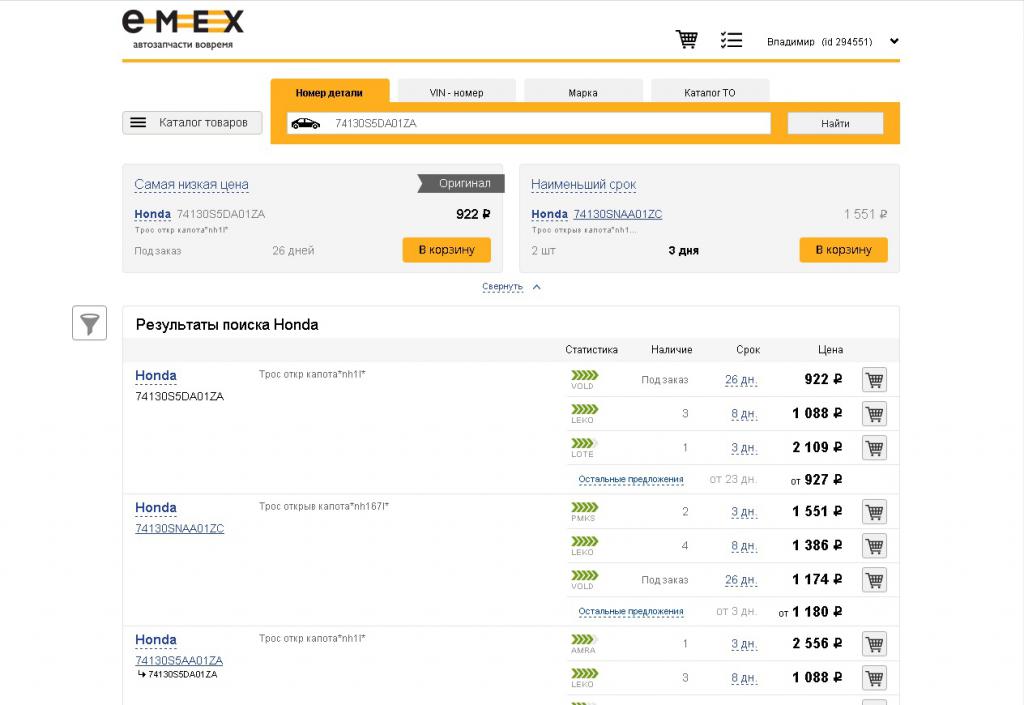Open Honda link in lowest price card

153,214
